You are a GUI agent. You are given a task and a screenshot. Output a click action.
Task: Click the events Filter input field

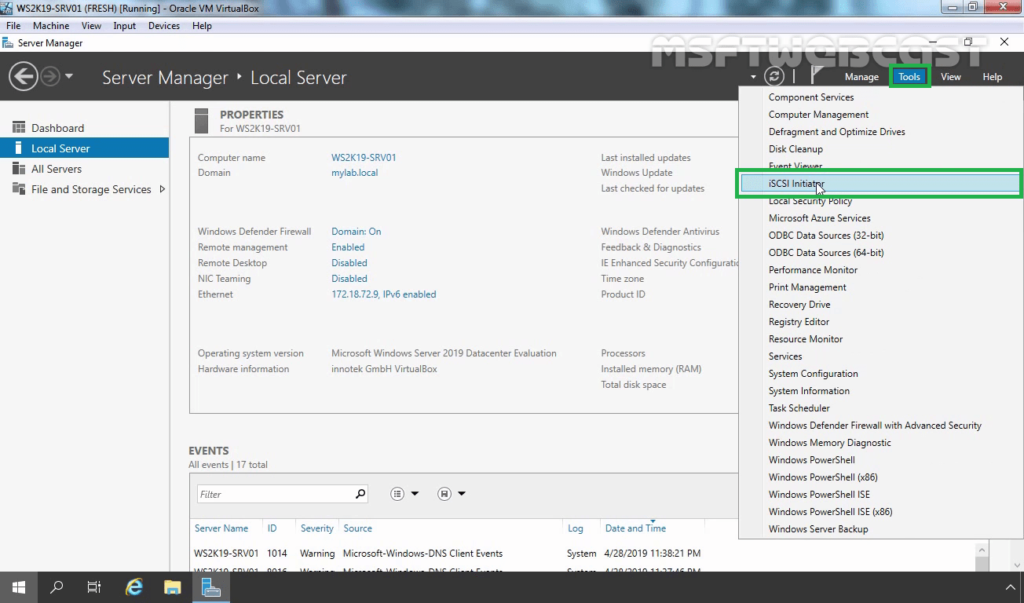[282, 494]
